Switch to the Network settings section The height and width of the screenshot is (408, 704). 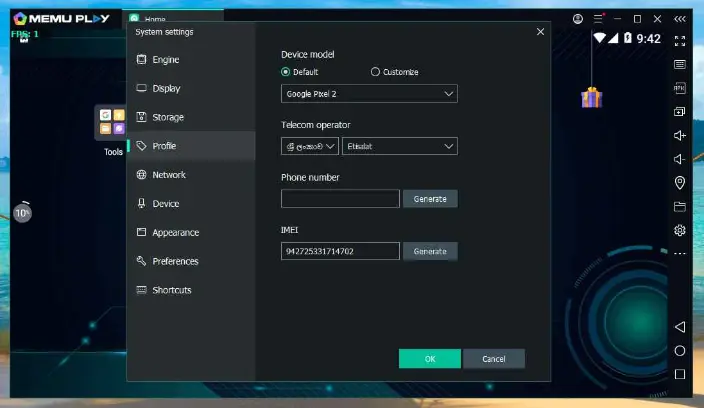169,175
